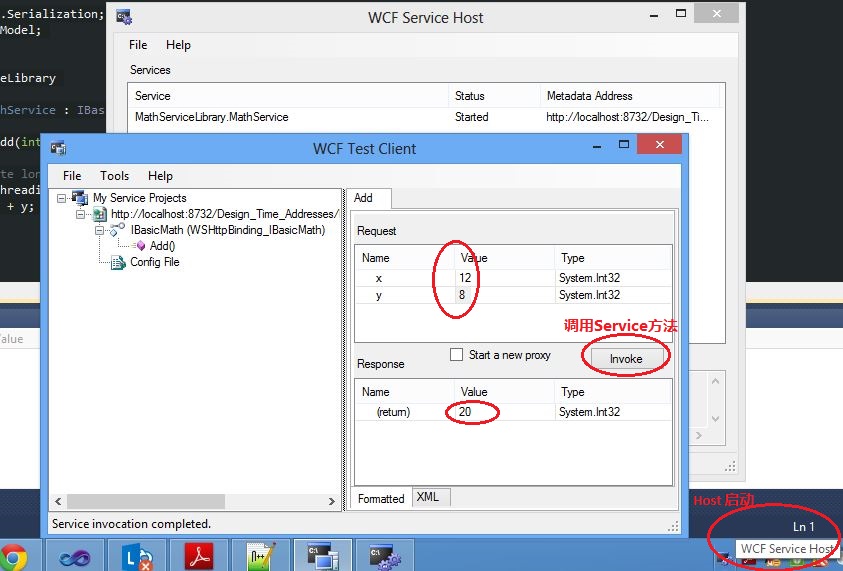Open Notepad++ from the taskbar
843x571 pixels.
(261, 556)
